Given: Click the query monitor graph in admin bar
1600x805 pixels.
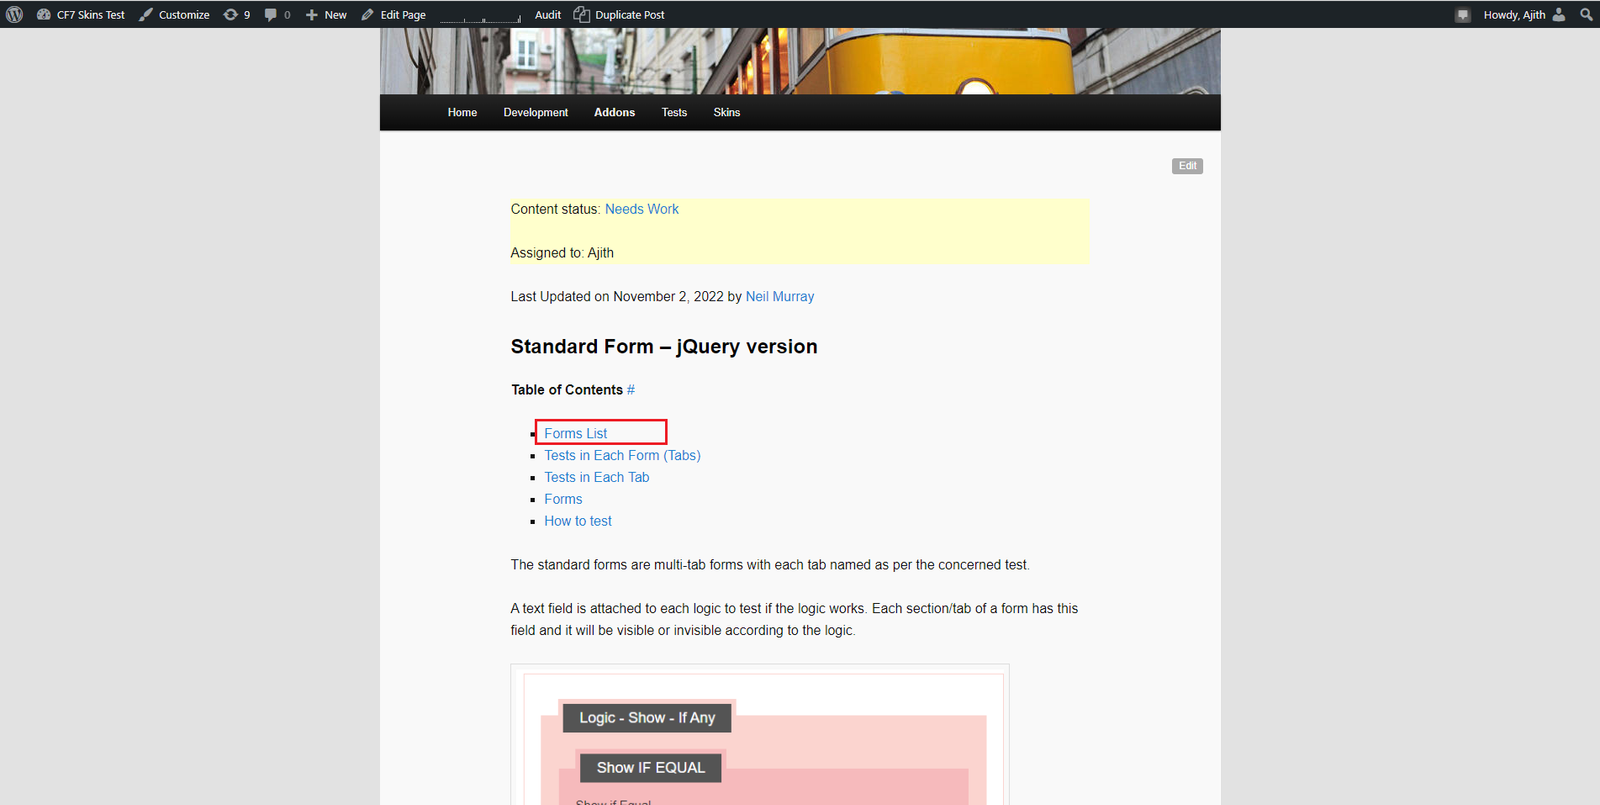Looking at the screenshot, I should tap(480, 16).
